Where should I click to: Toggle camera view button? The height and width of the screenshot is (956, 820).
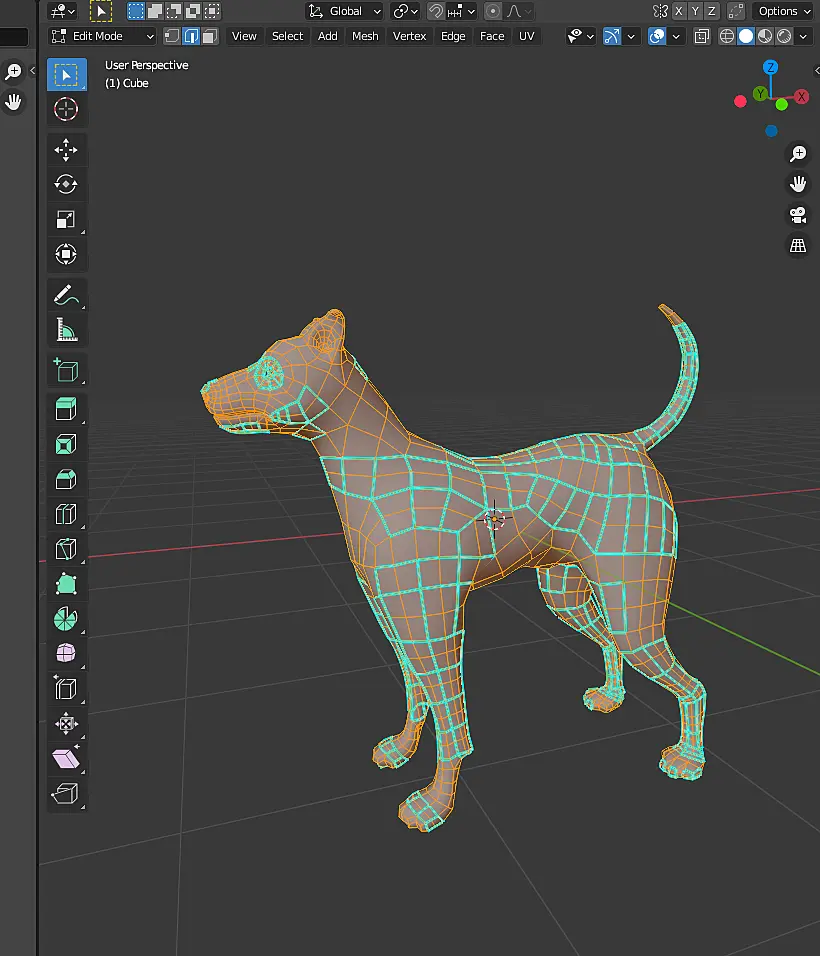pos(798,215)
